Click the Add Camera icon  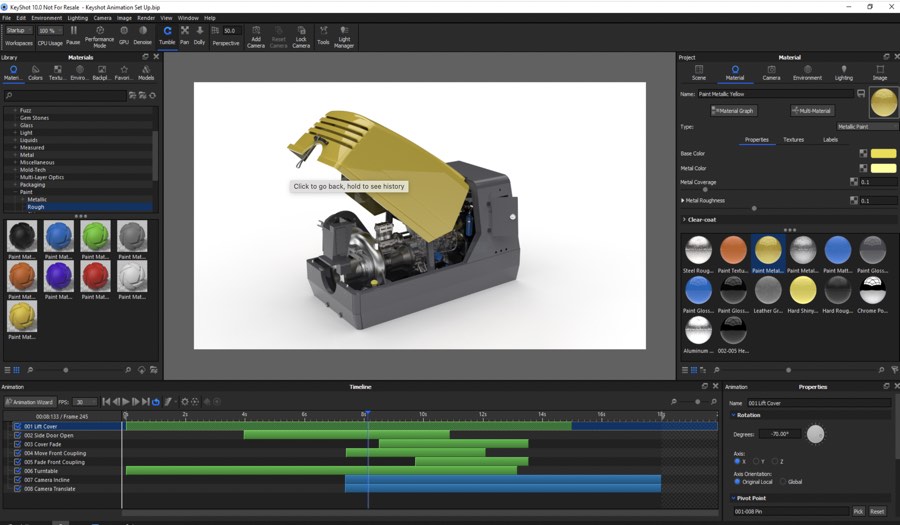point(256,31)
